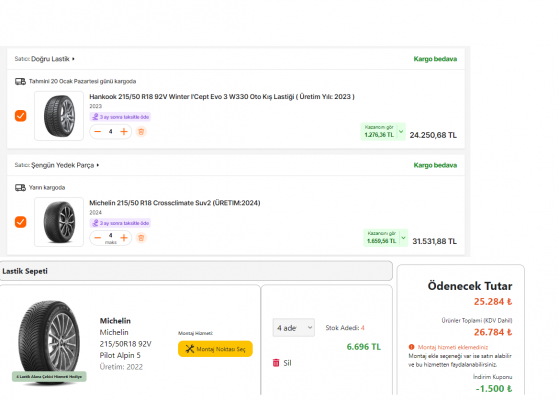
Task: Open Hankook Winter I'Cept Evo 3 product title
Action: pyautogui.click(x=222, y=97)
